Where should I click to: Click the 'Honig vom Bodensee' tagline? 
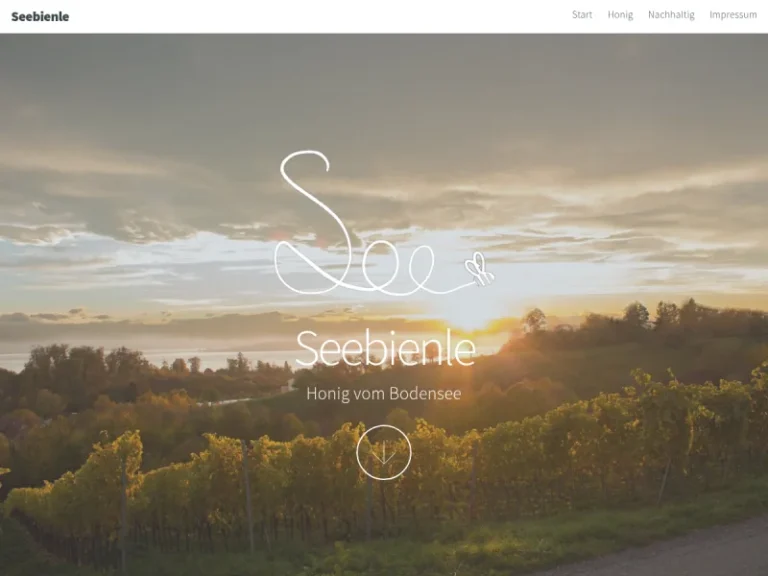click(384, 393)
